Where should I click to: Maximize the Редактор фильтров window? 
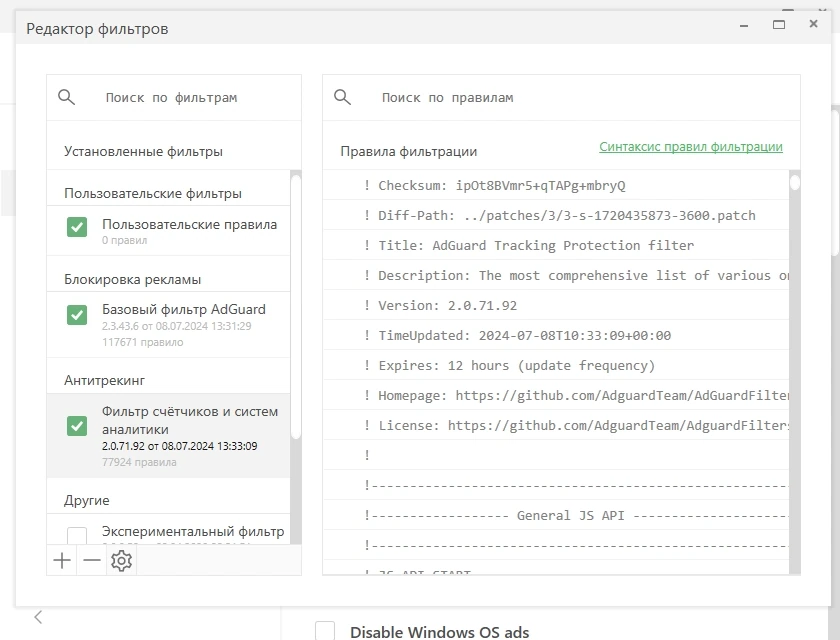(779, 25)
